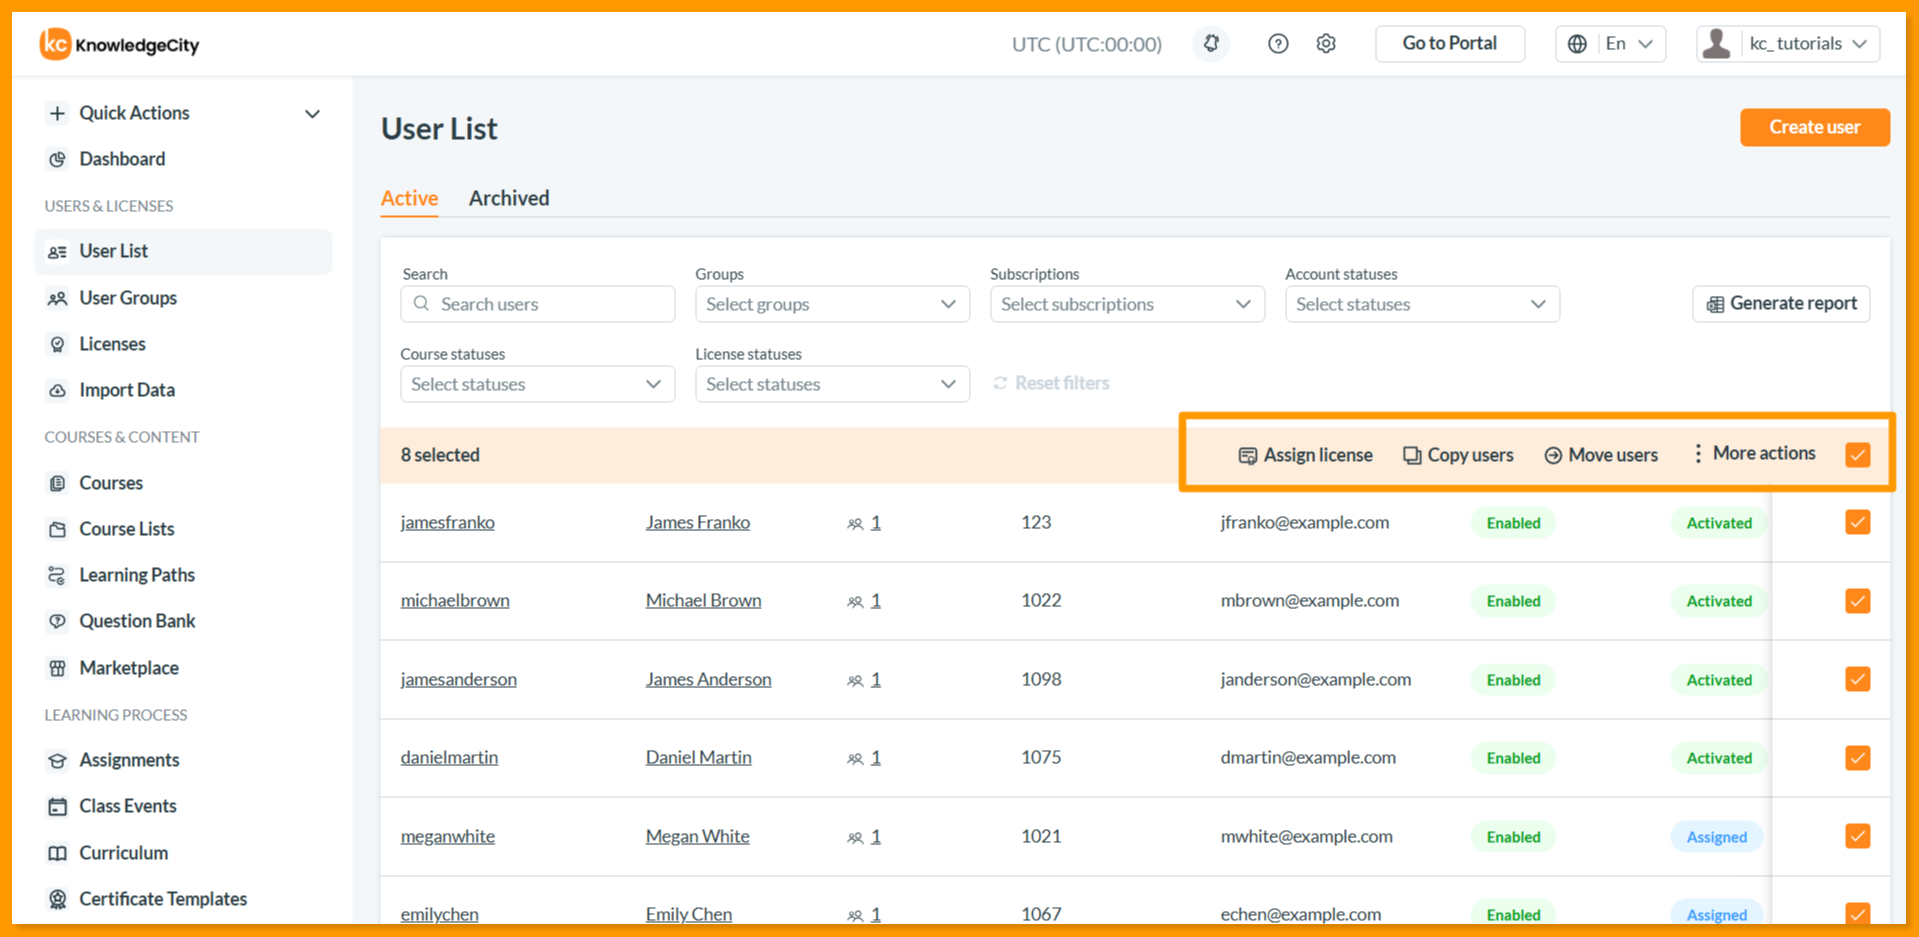Click the Class Events calendar icon

pyautogui.click(x=58, y=806)
